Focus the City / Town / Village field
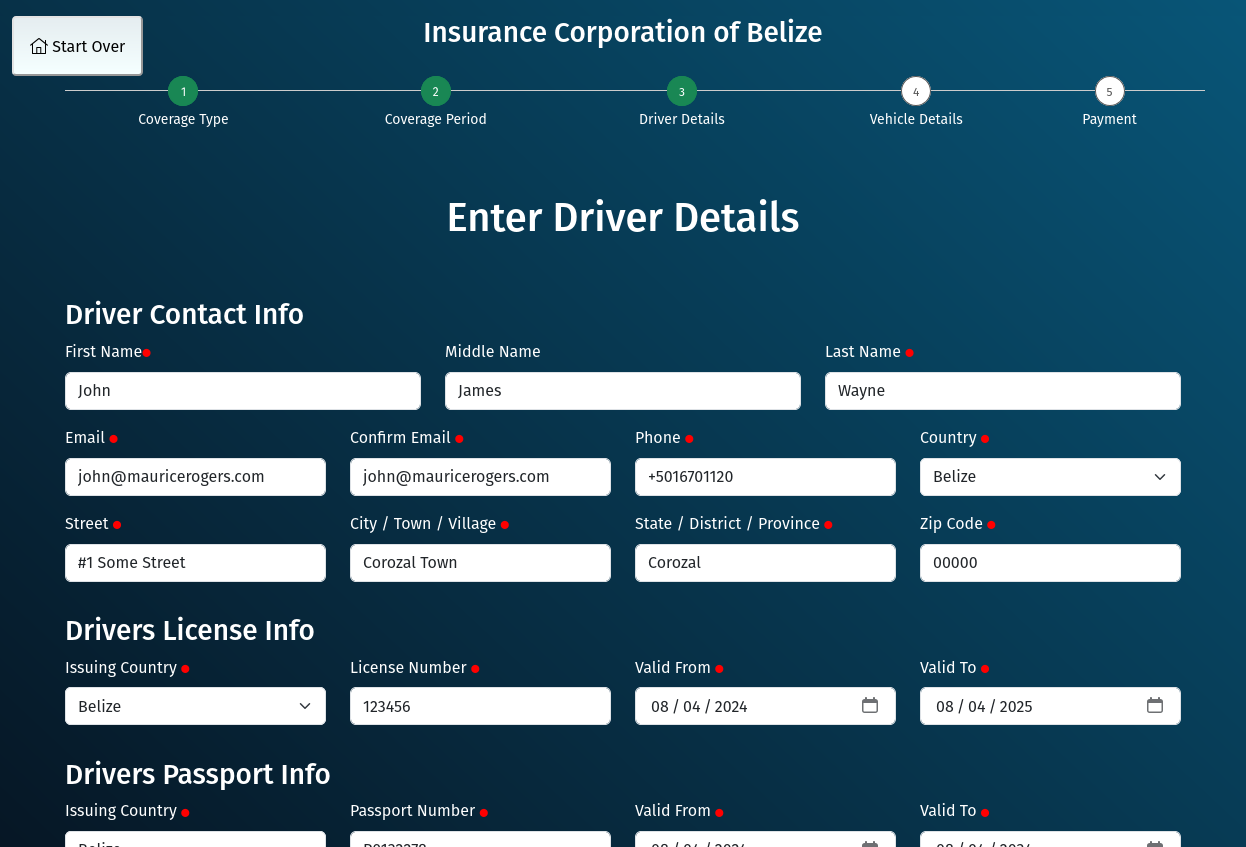The image size is (1246, 847). [x=480, y=563]
